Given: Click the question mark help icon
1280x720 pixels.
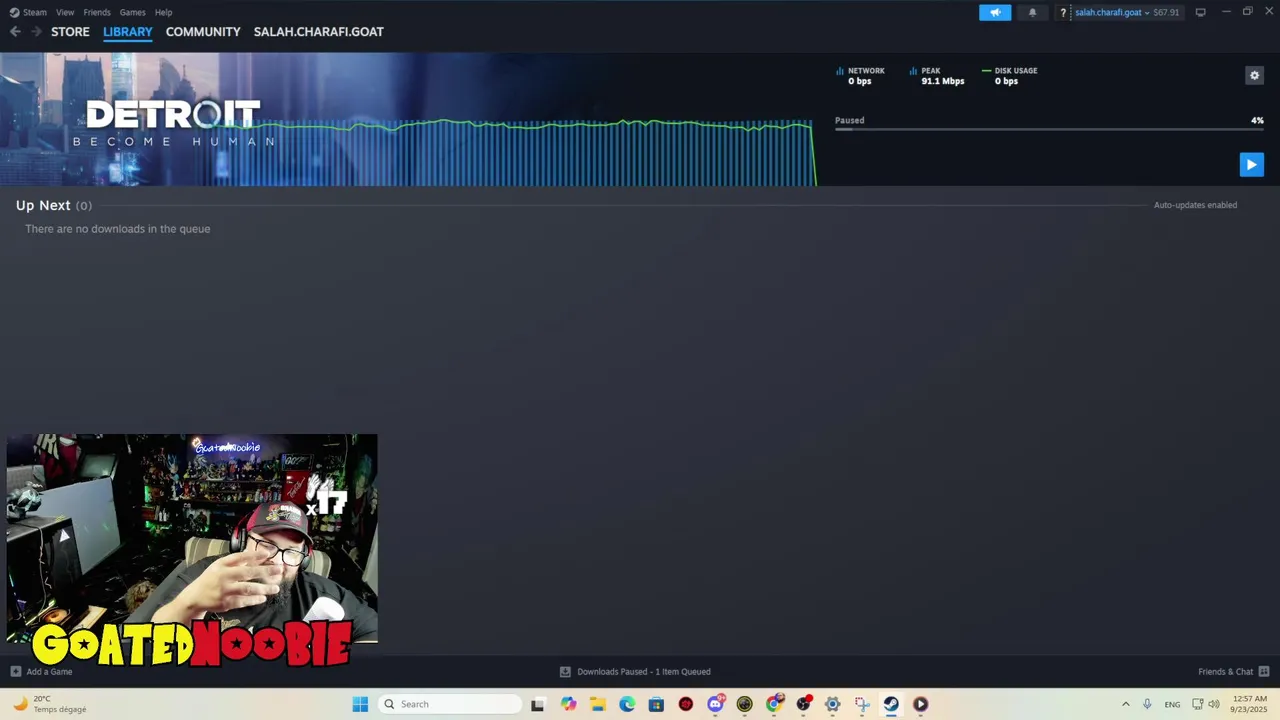Looking at the screenshot, I should coord(1063,12).
